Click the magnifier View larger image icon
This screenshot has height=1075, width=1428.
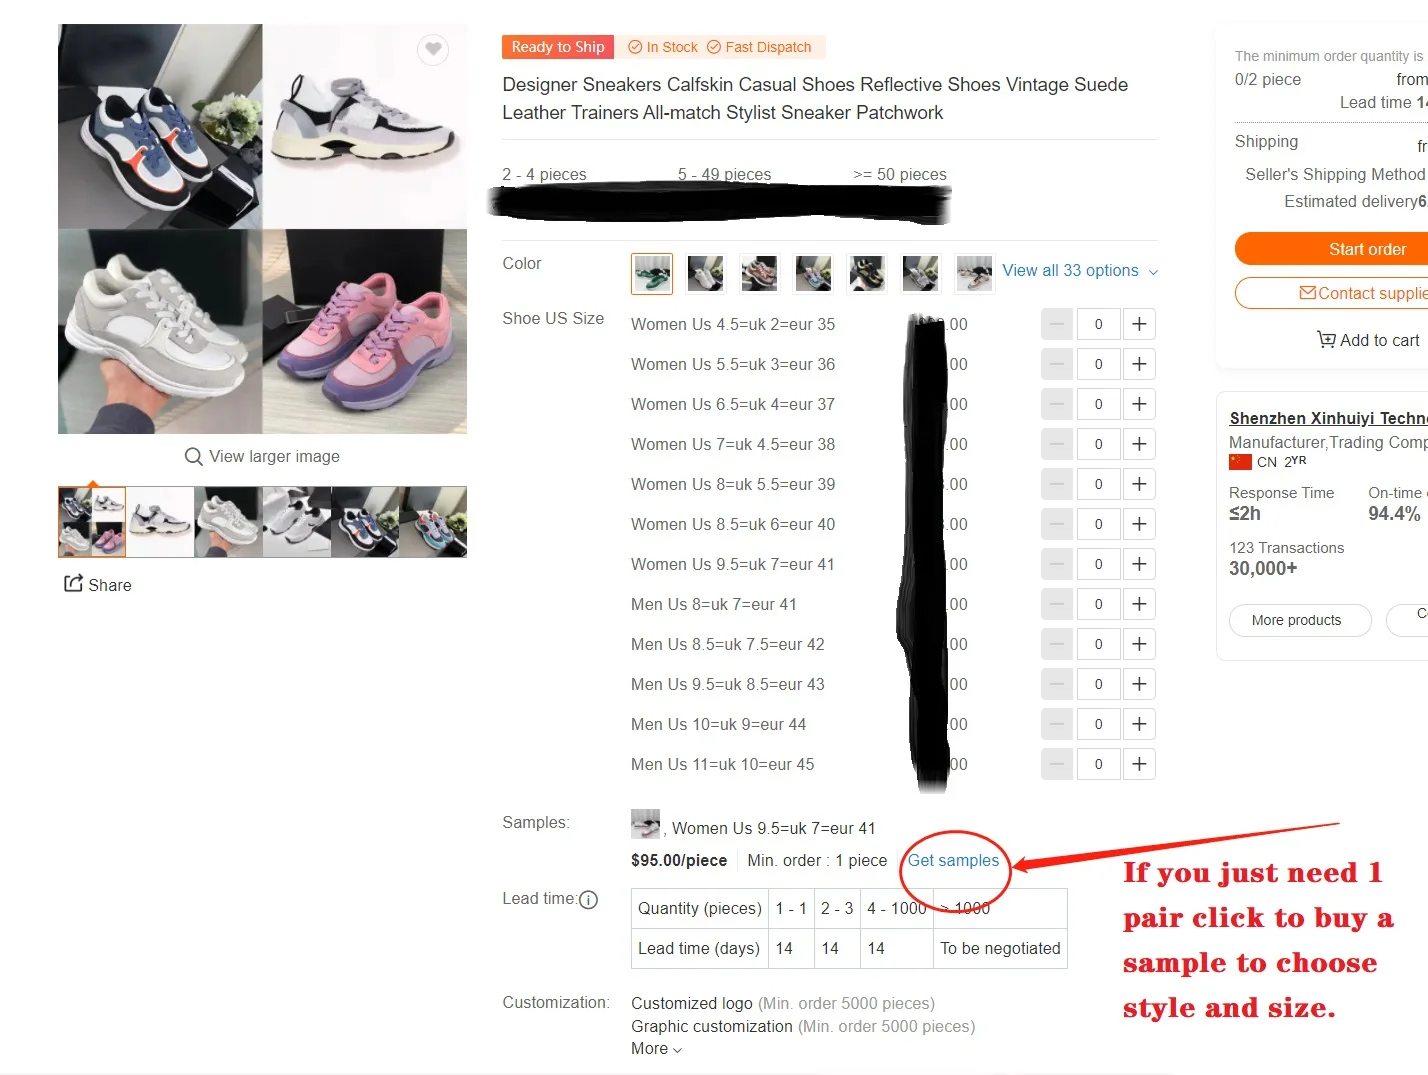point(194,456)
